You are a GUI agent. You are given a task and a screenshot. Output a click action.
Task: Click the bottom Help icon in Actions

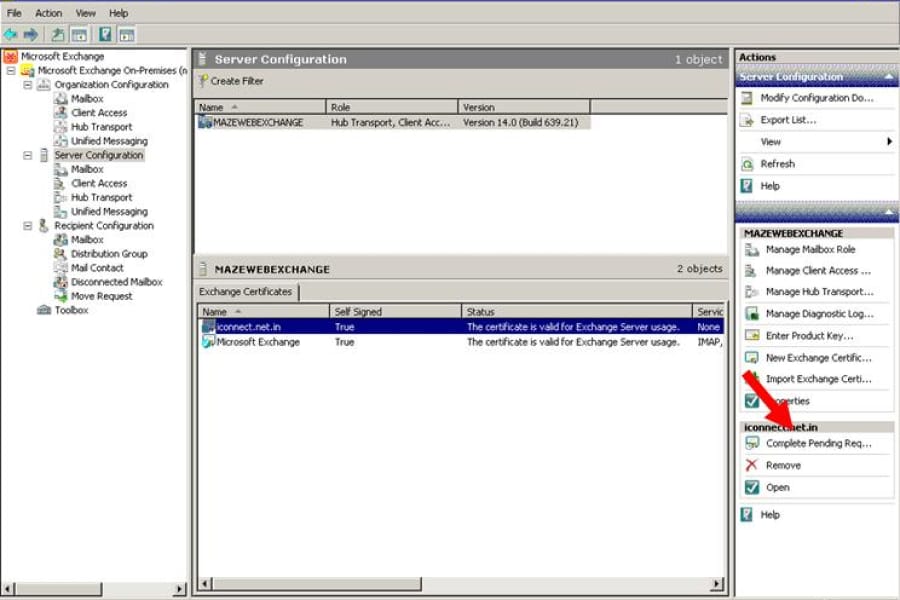[x=747, y=514]
